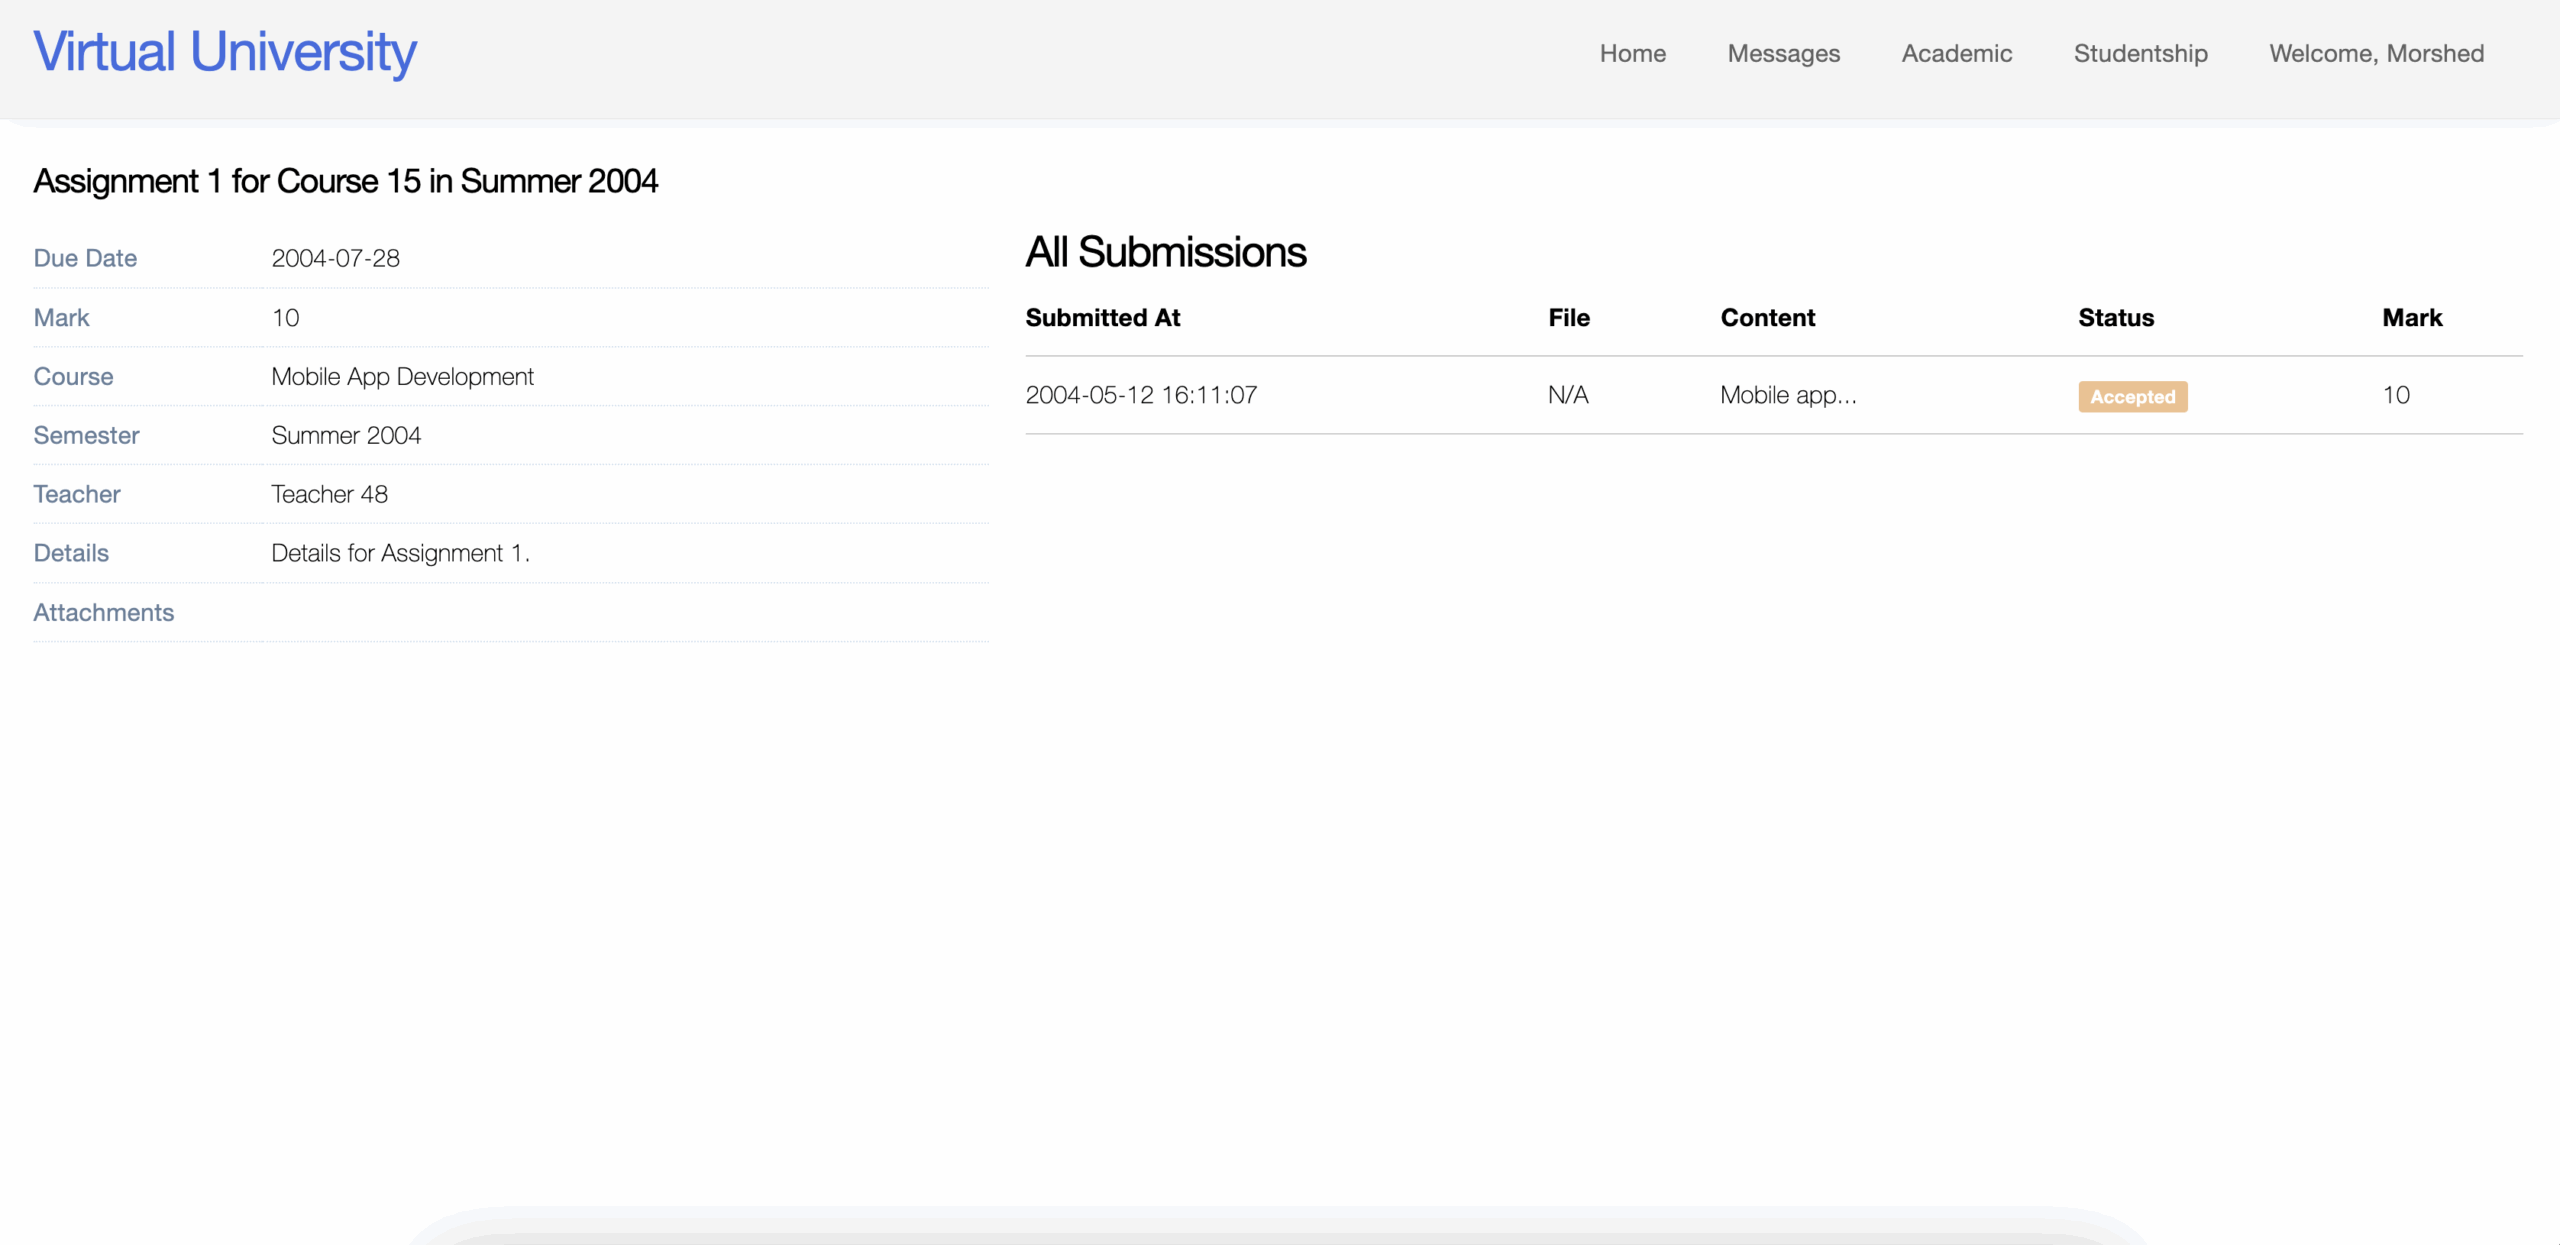The width and height of the screenshot is (2560, 1245).
Task: Expand the Academic menu
Action: 1956,54
